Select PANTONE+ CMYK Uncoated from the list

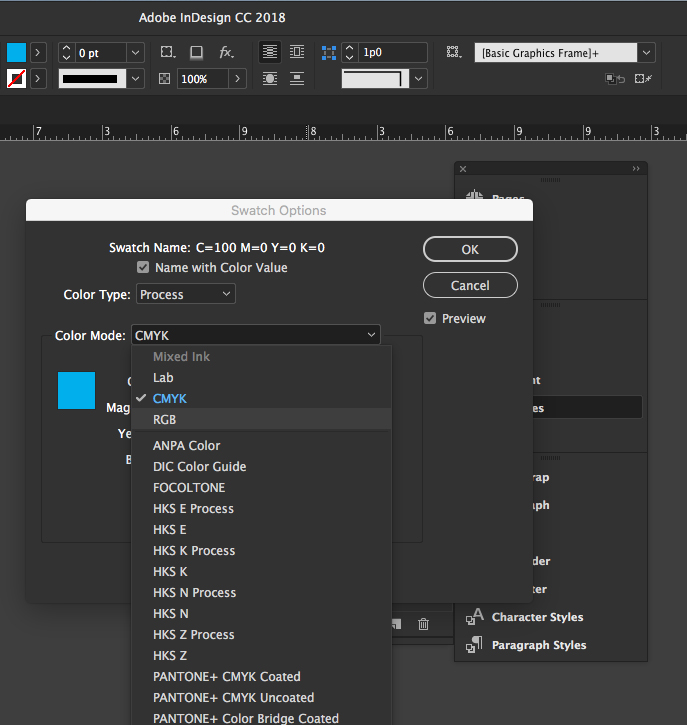(262, 697)
